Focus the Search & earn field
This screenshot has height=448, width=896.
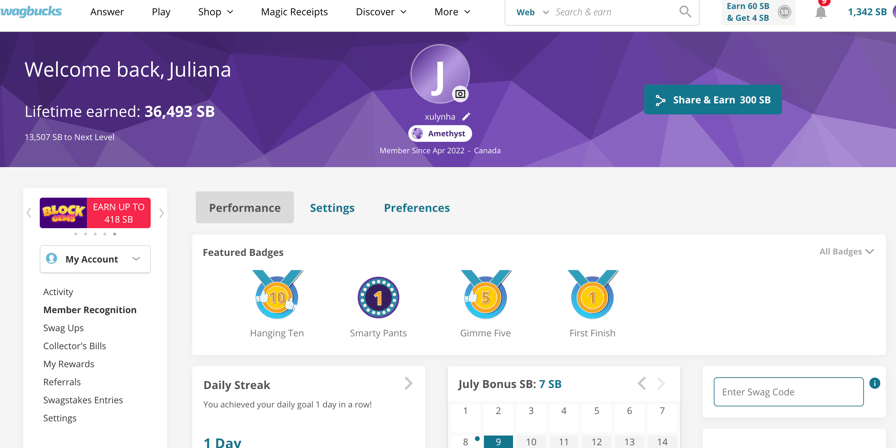pos(614,12)
